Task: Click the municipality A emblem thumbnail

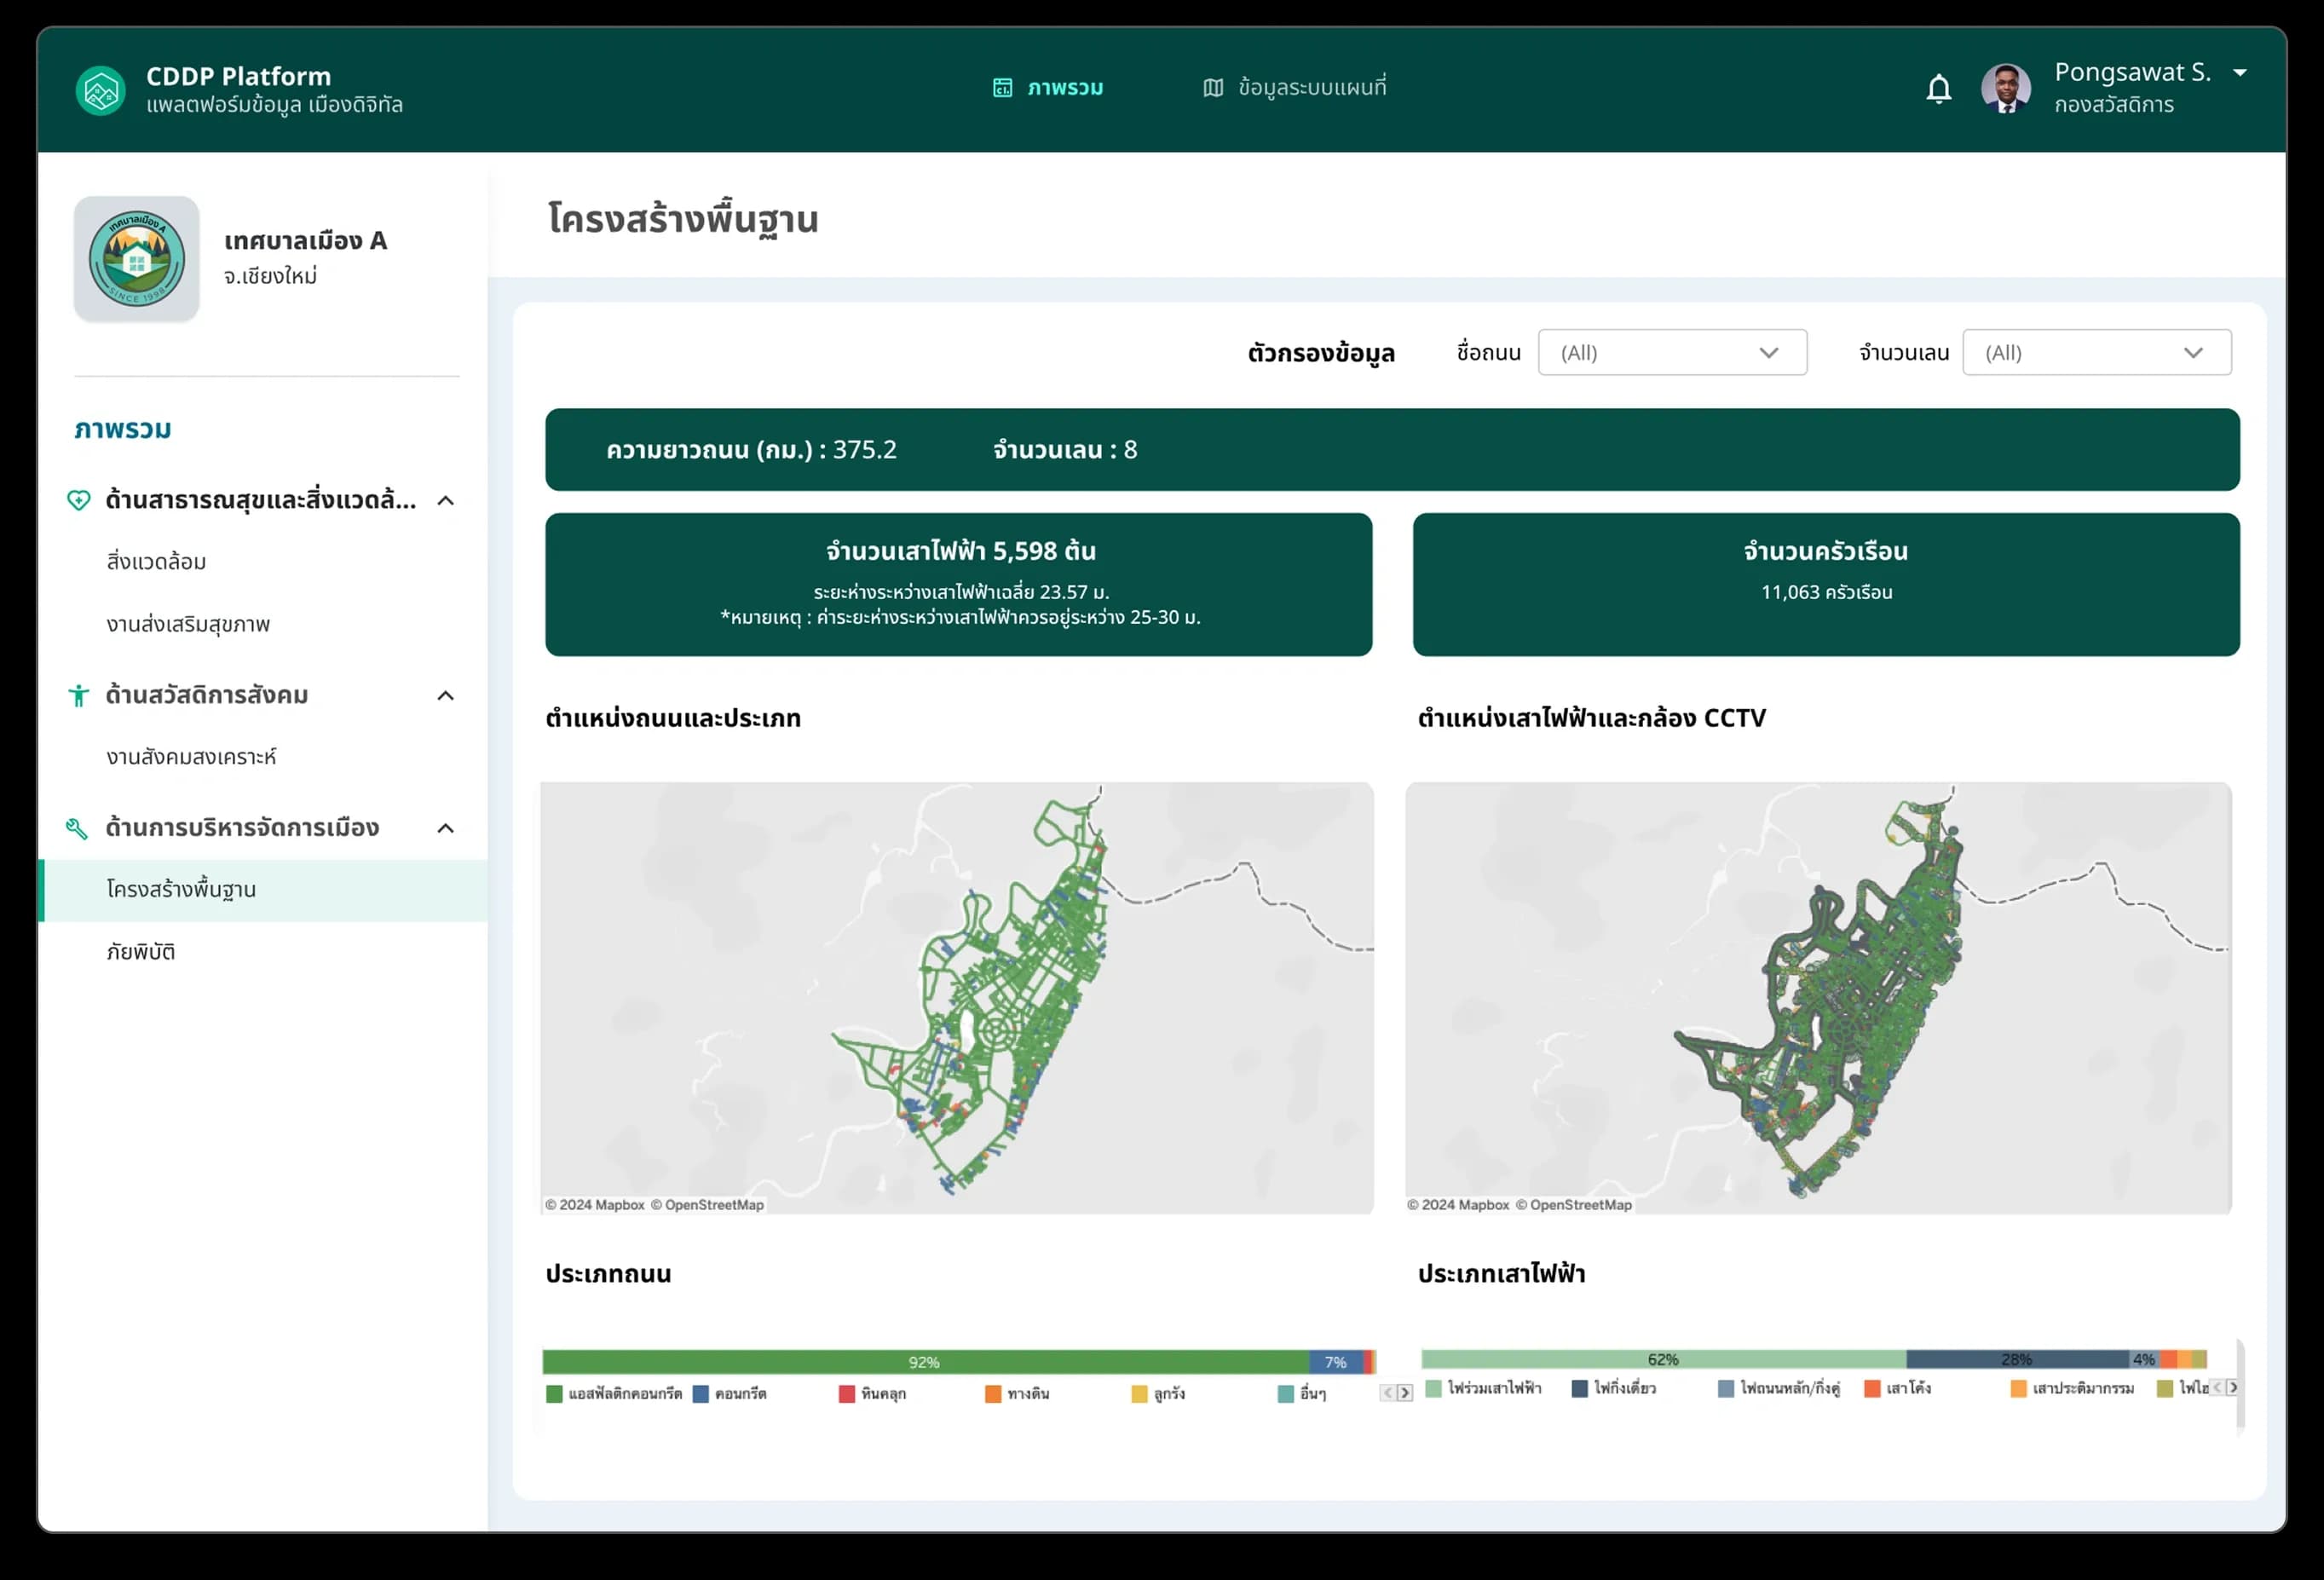Action: pos(137,259)
